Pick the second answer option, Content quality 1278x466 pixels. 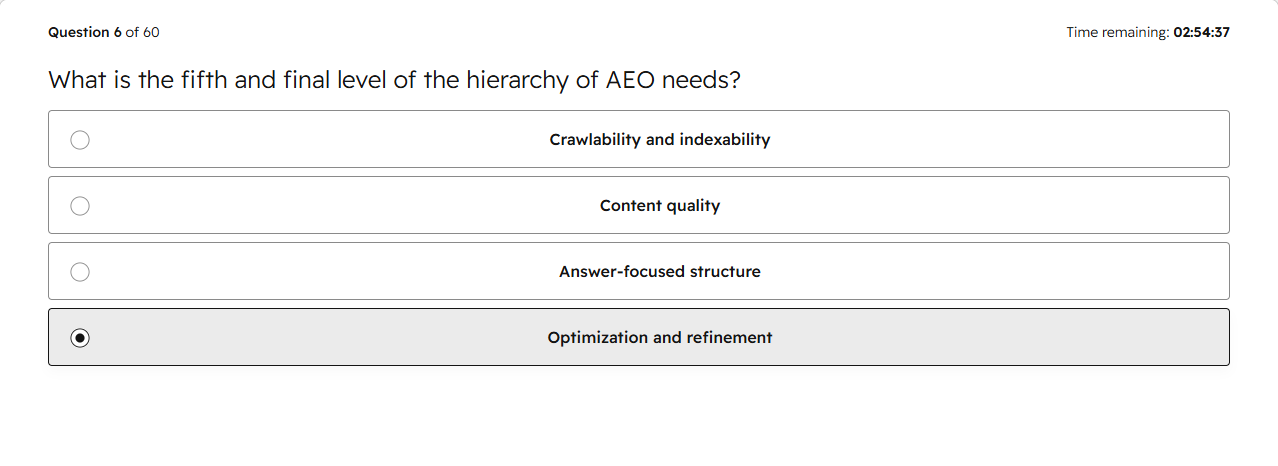coord(639,205)
